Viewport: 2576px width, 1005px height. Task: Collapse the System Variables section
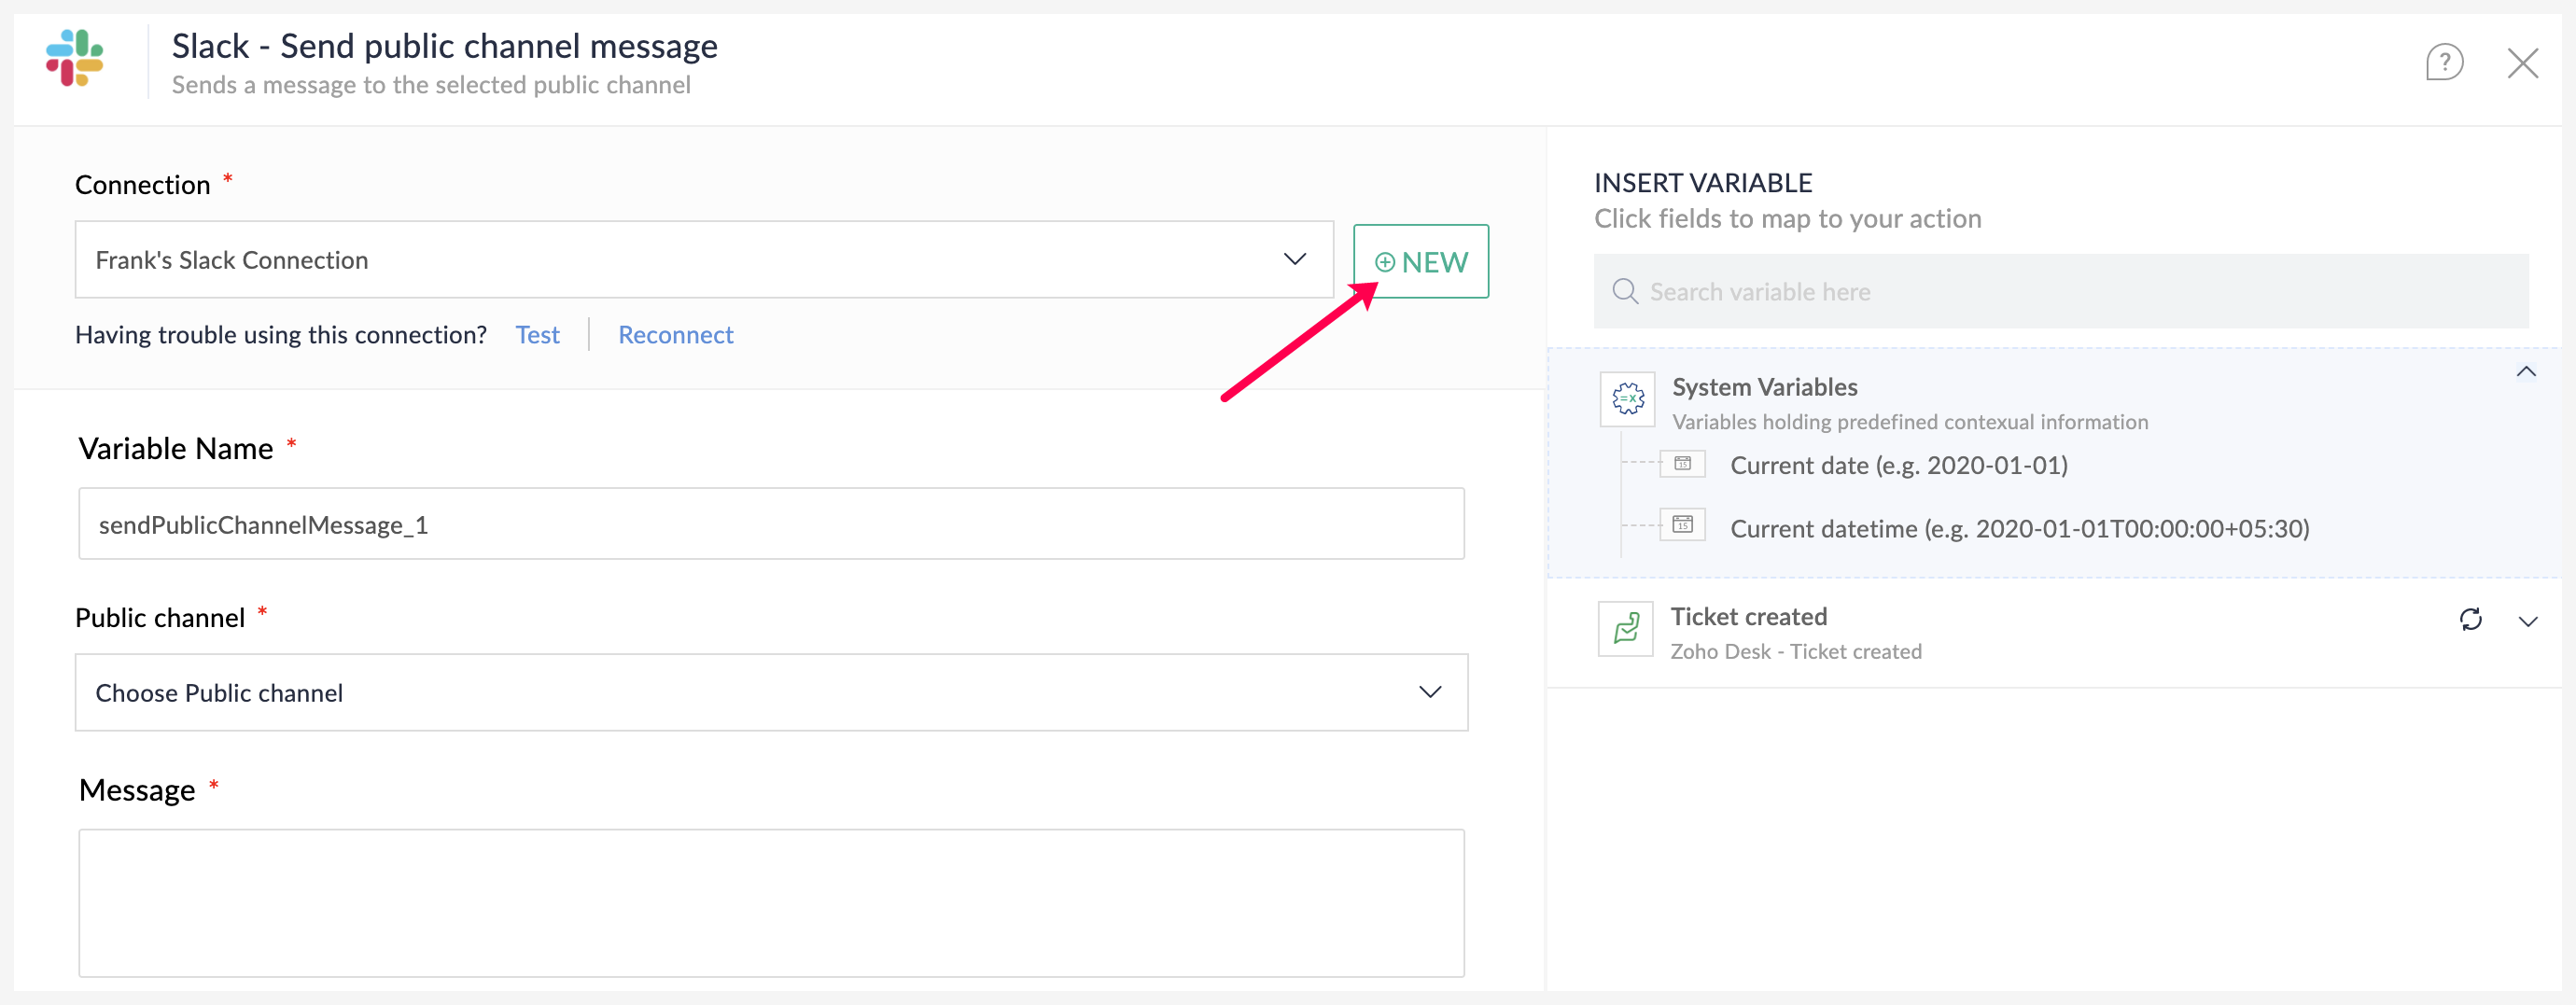coord(2525,372)
